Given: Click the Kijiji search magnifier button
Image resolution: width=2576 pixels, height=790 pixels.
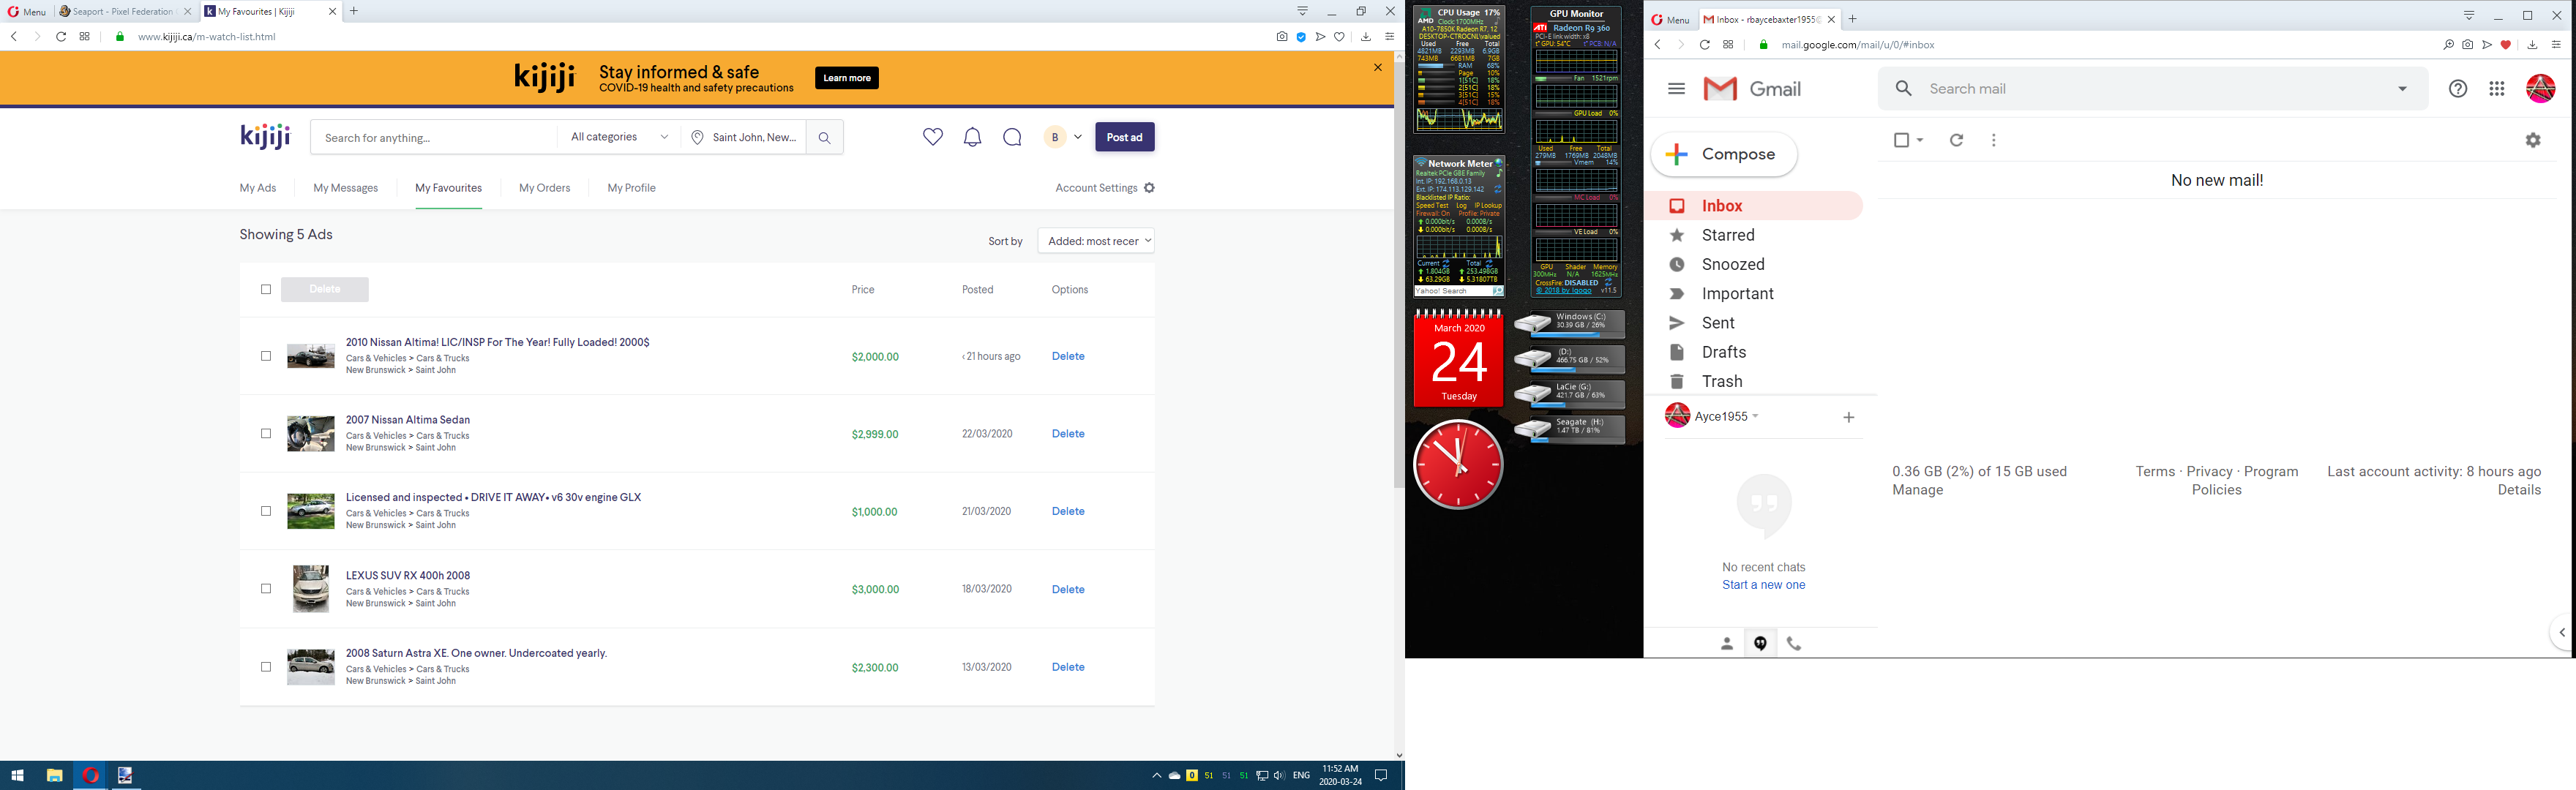Looking at the screenshot, I should (824, 138).
